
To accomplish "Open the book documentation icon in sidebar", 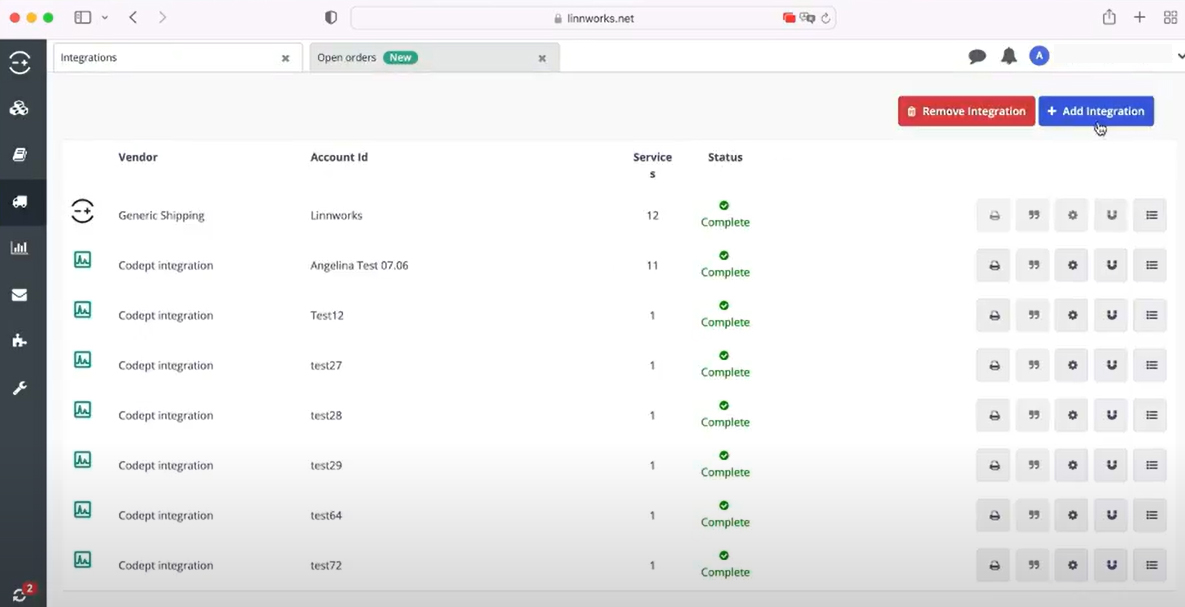I will [22, 154].
